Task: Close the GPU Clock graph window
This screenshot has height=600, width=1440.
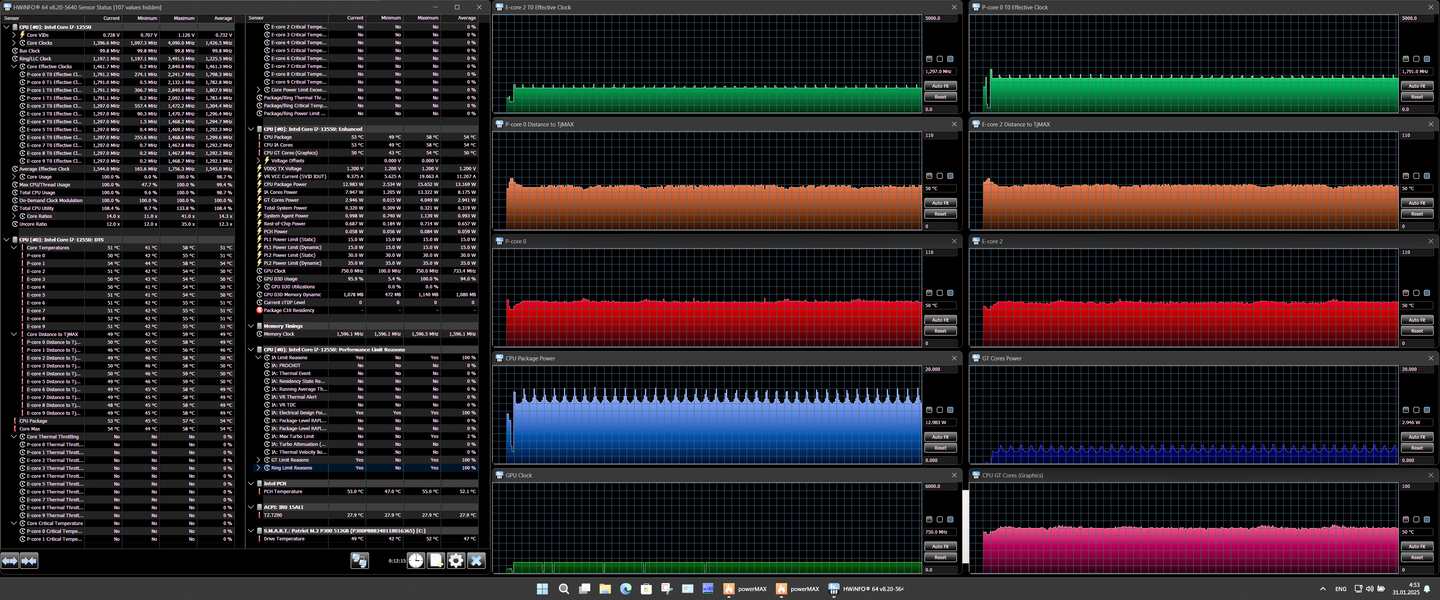Action: (x=953, y=476)
